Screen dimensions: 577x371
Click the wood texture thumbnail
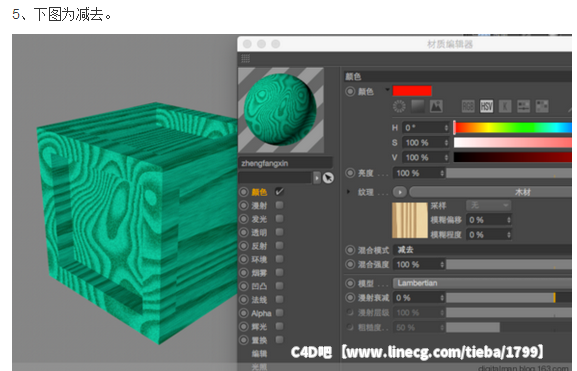click(x=410, y=220)
